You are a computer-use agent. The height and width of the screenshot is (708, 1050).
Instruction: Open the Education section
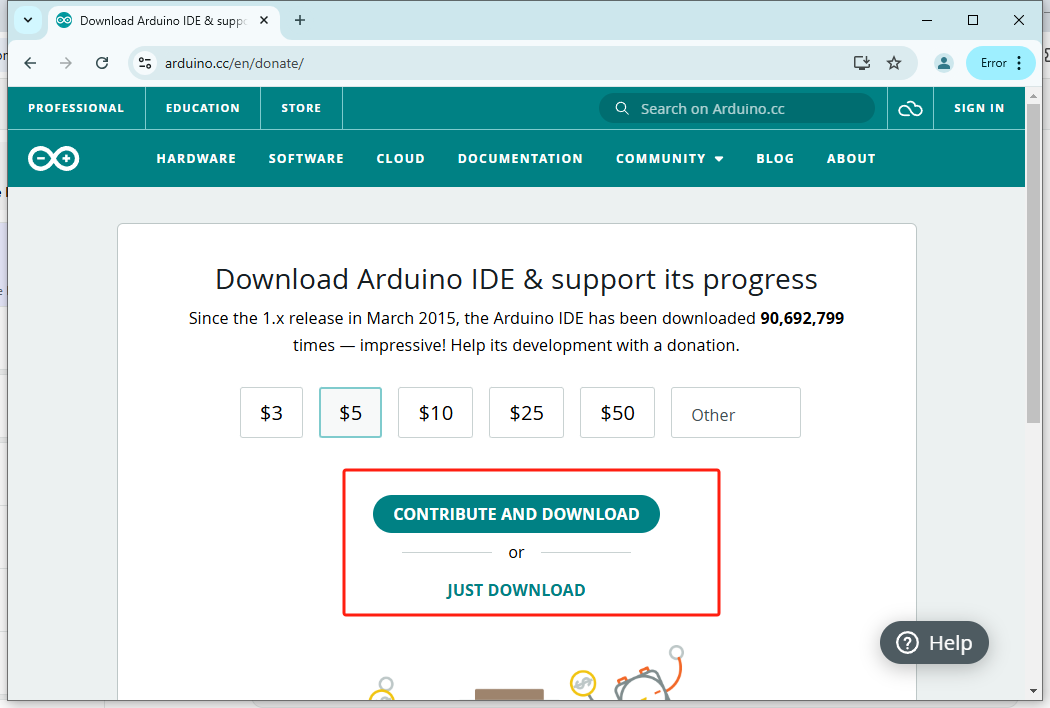(x=203, y=109)
